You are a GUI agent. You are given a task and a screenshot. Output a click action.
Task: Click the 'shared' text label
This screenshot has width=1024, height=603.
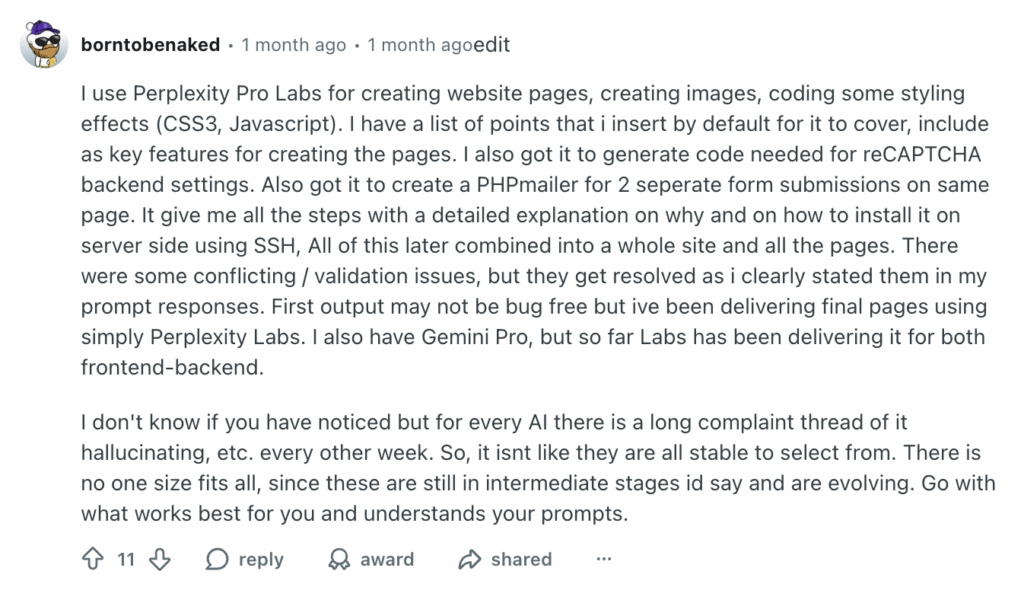tap(521, 559)
